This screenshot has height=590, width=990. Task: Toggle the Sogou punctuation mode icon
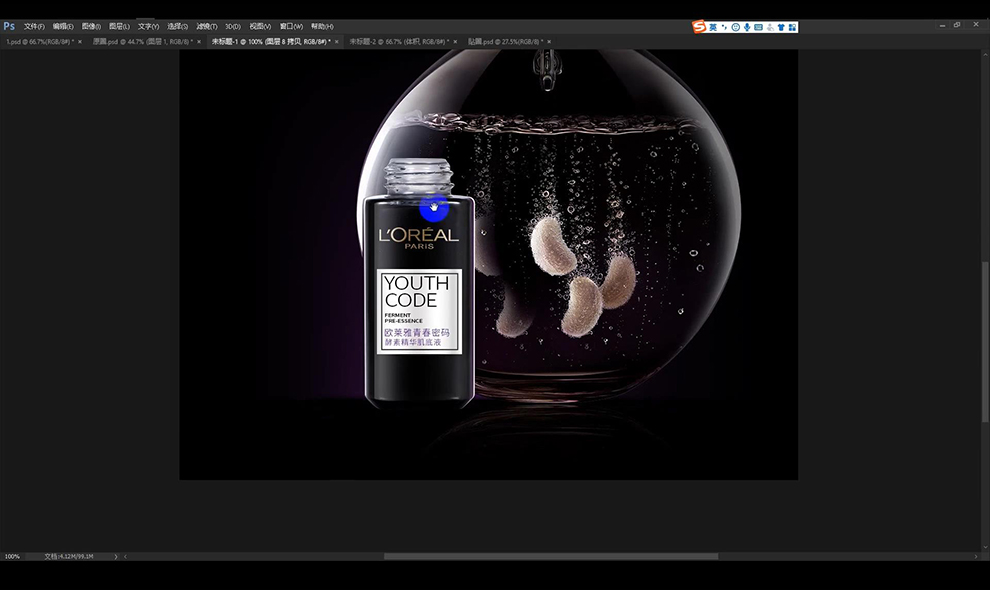point(724,27)
